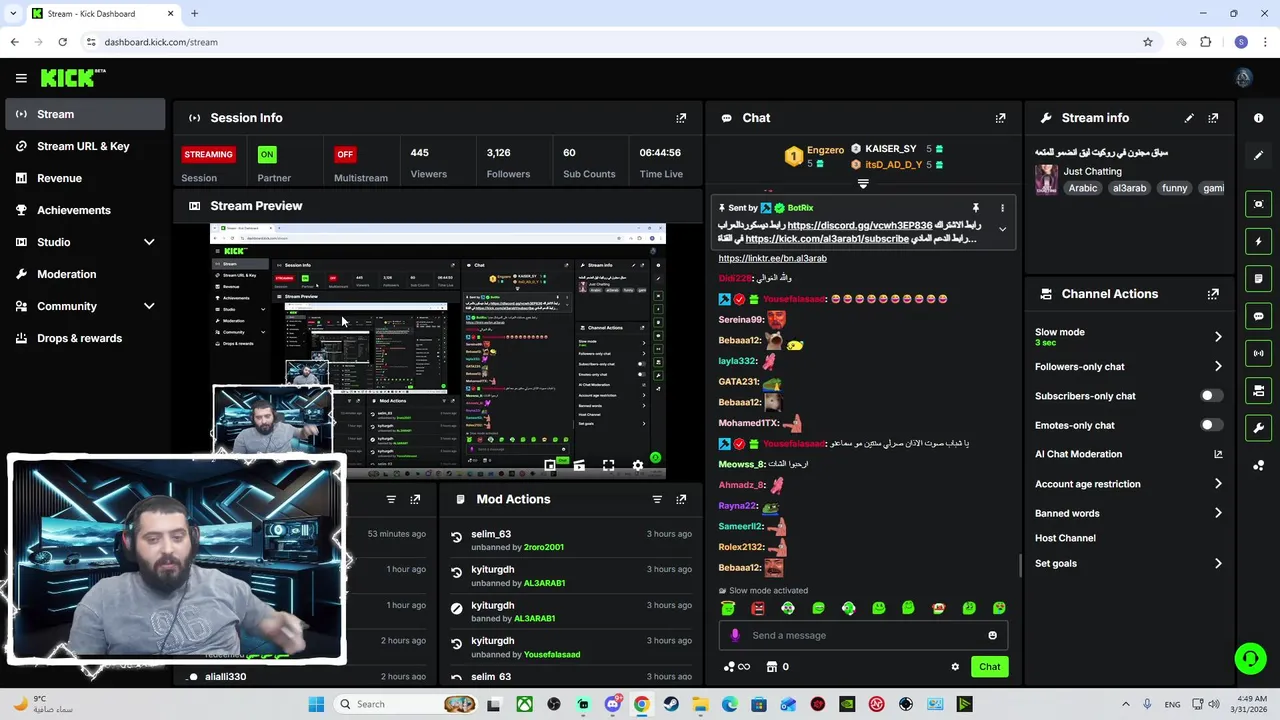The width and height of the screenshot is (1280, 720).
Task: Toggle the channel actions camera widget in sidebar
Action: coord(1258,390)
